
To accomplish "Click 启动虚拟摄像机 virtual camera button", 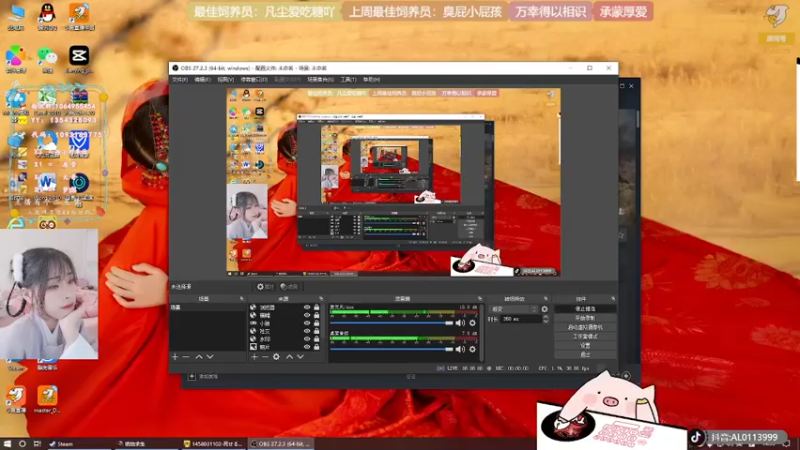I will coord(585,327).
